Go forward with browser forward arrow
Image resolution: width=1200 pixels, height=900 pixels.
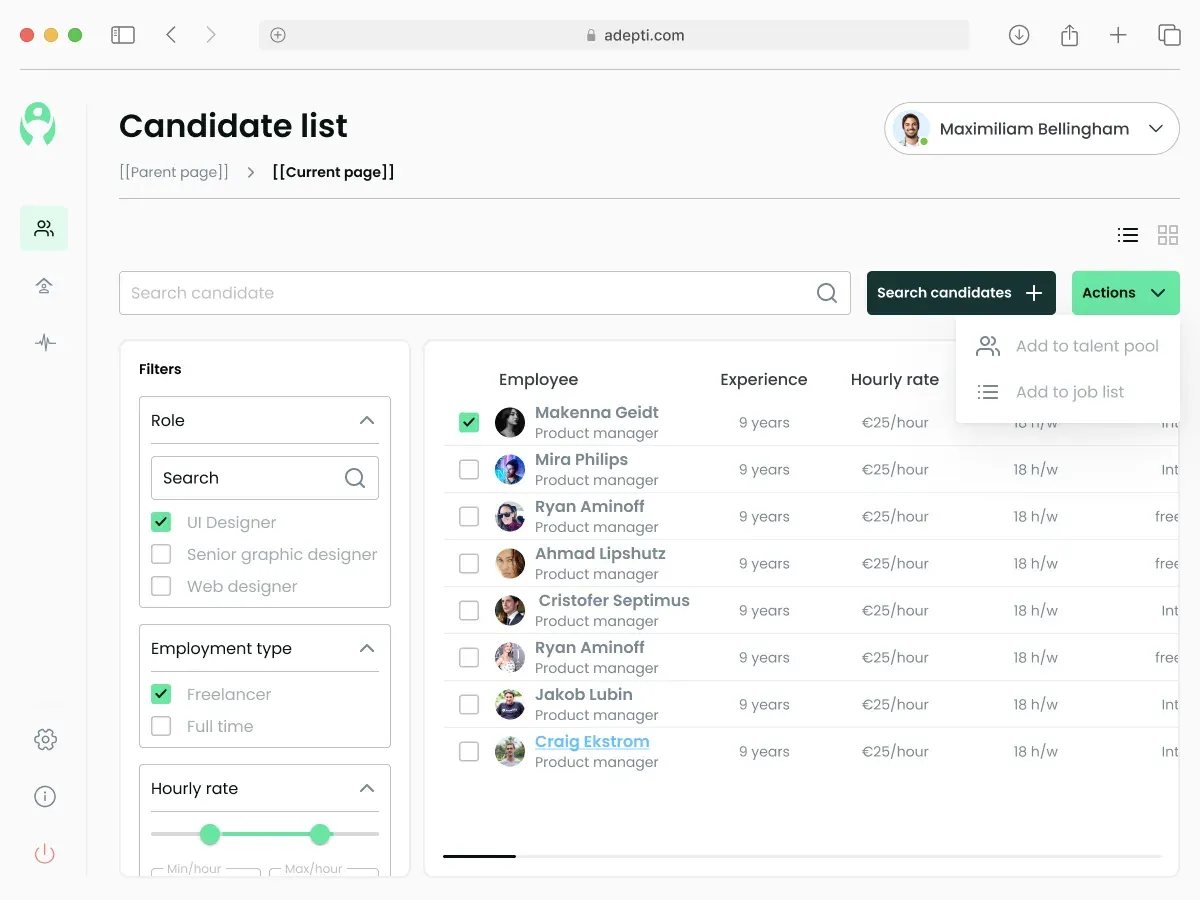(211, 35)
